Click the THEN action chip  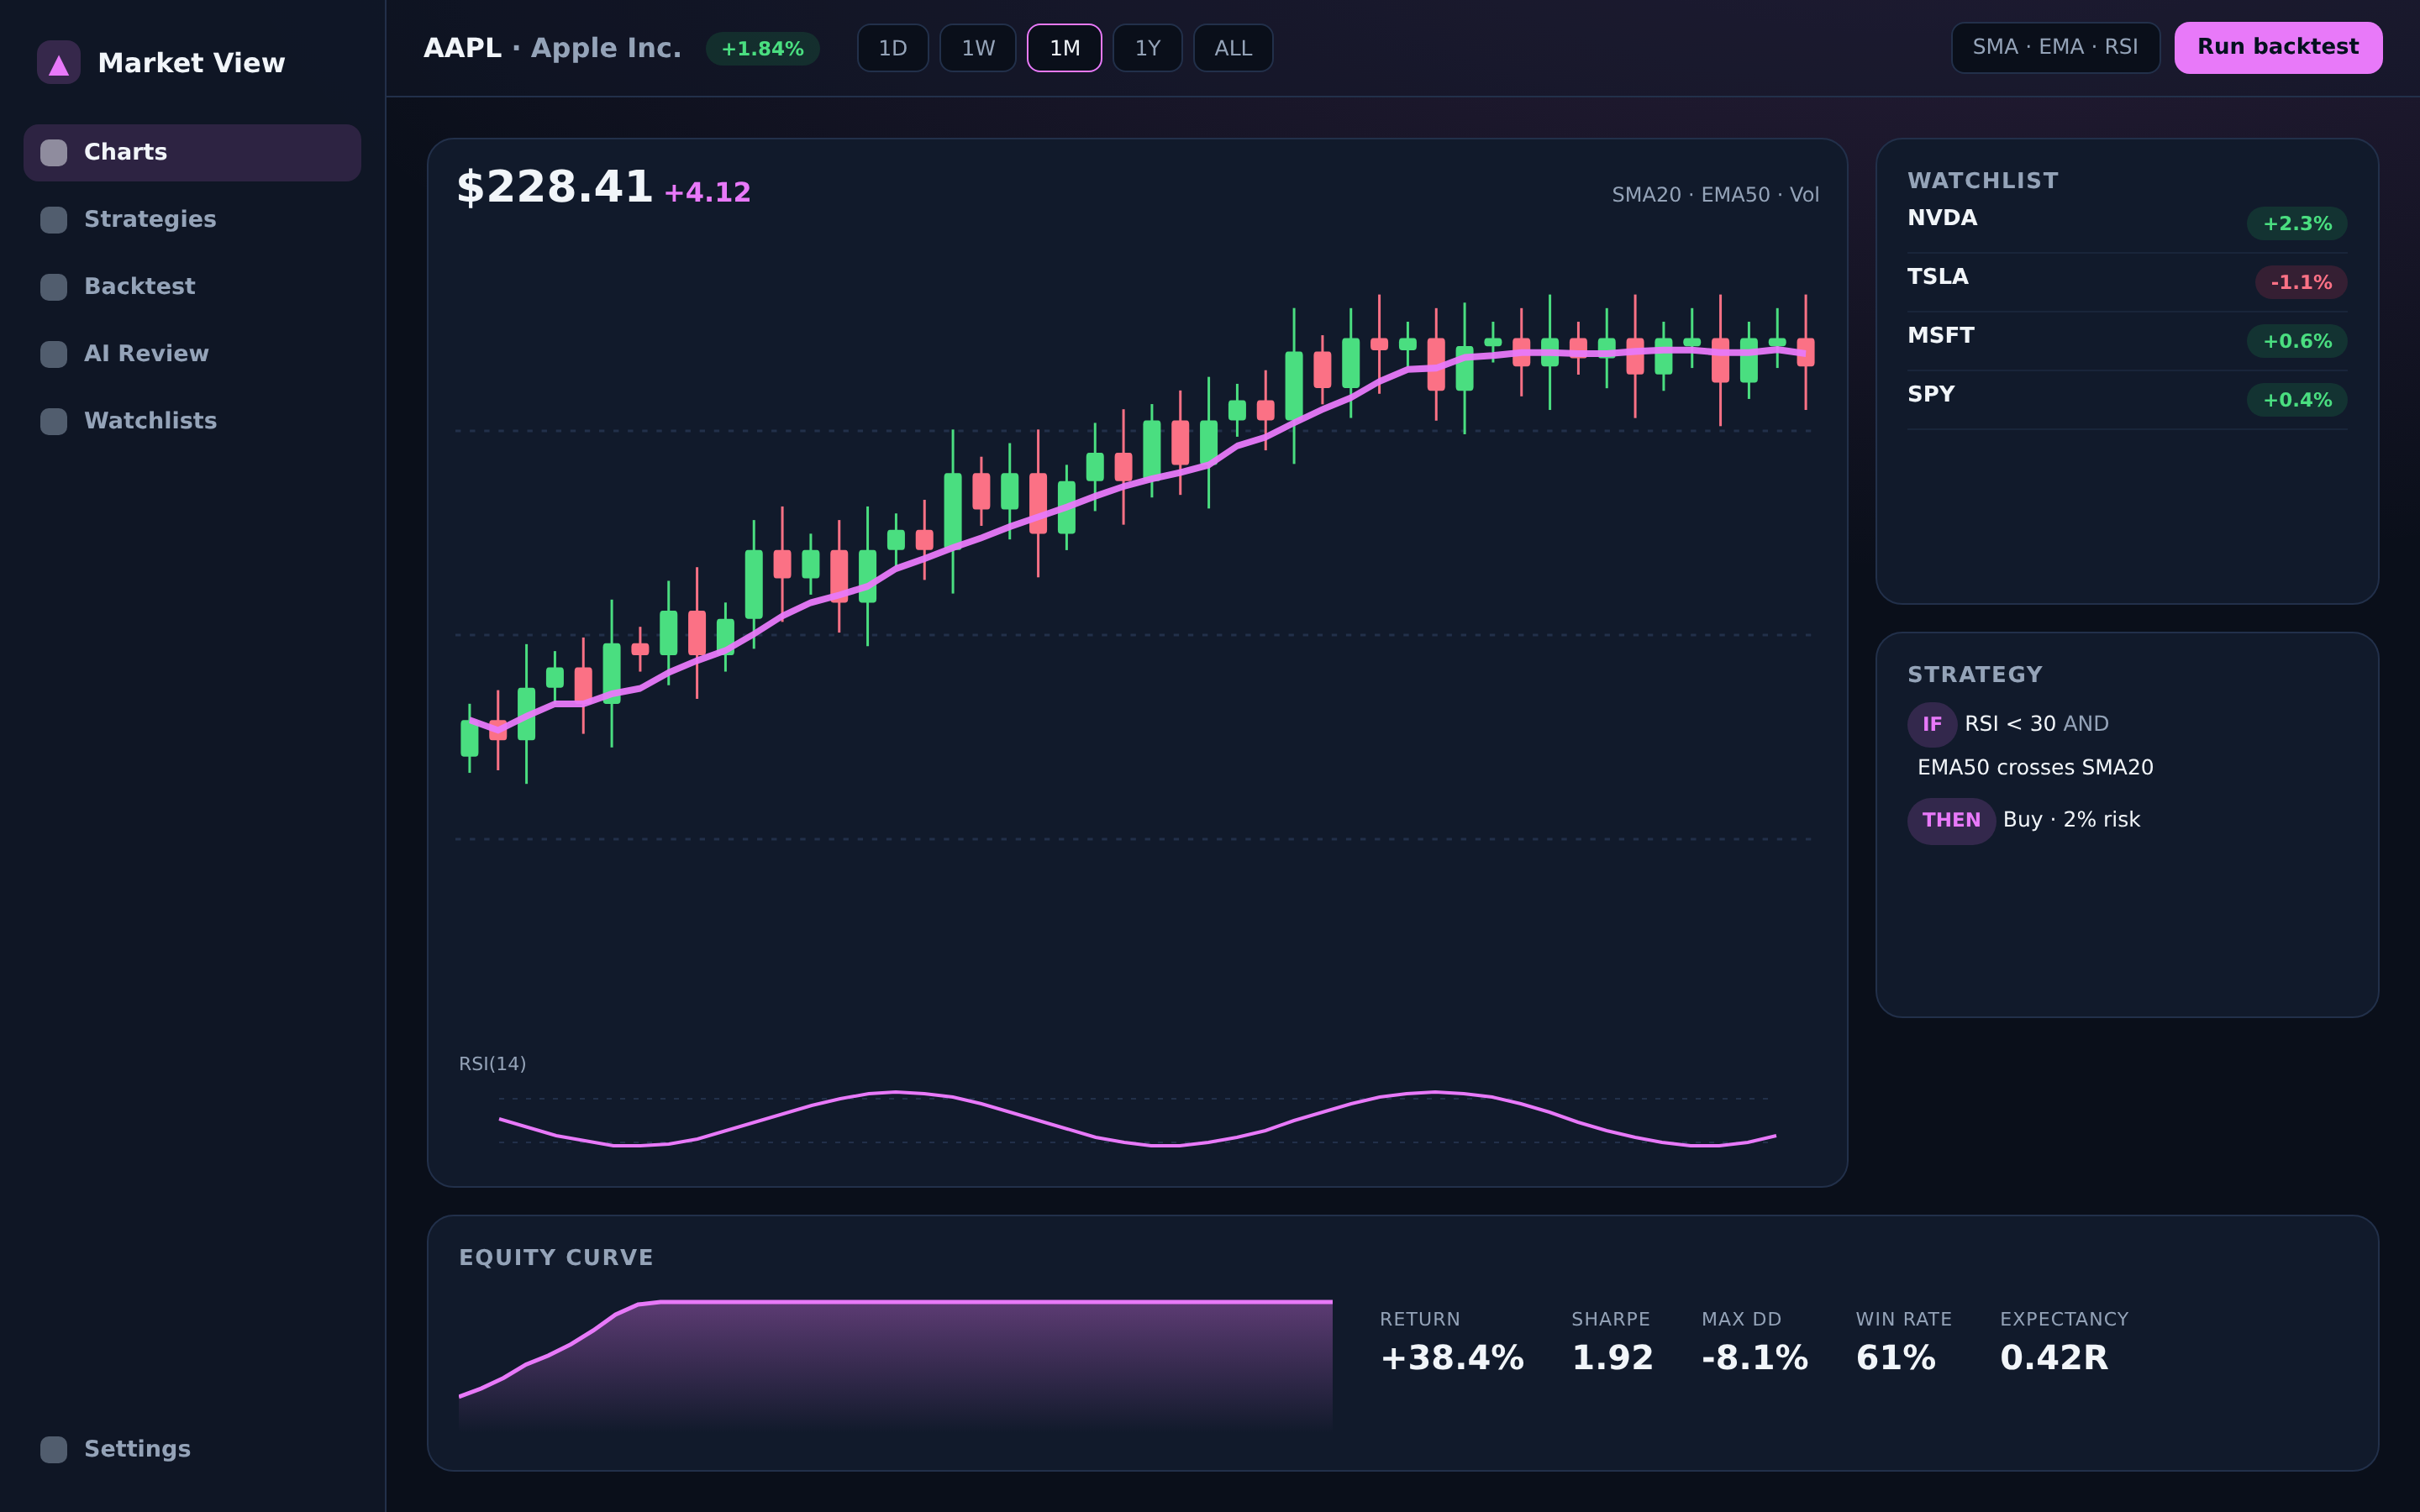(1951, 821)
